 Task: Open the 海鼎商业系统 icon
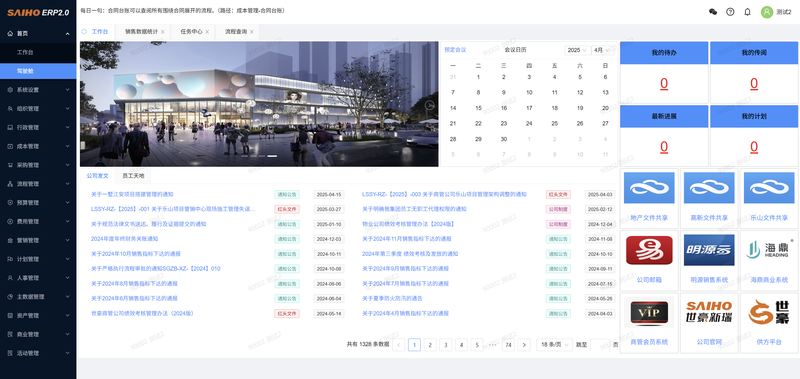(769, 250)
